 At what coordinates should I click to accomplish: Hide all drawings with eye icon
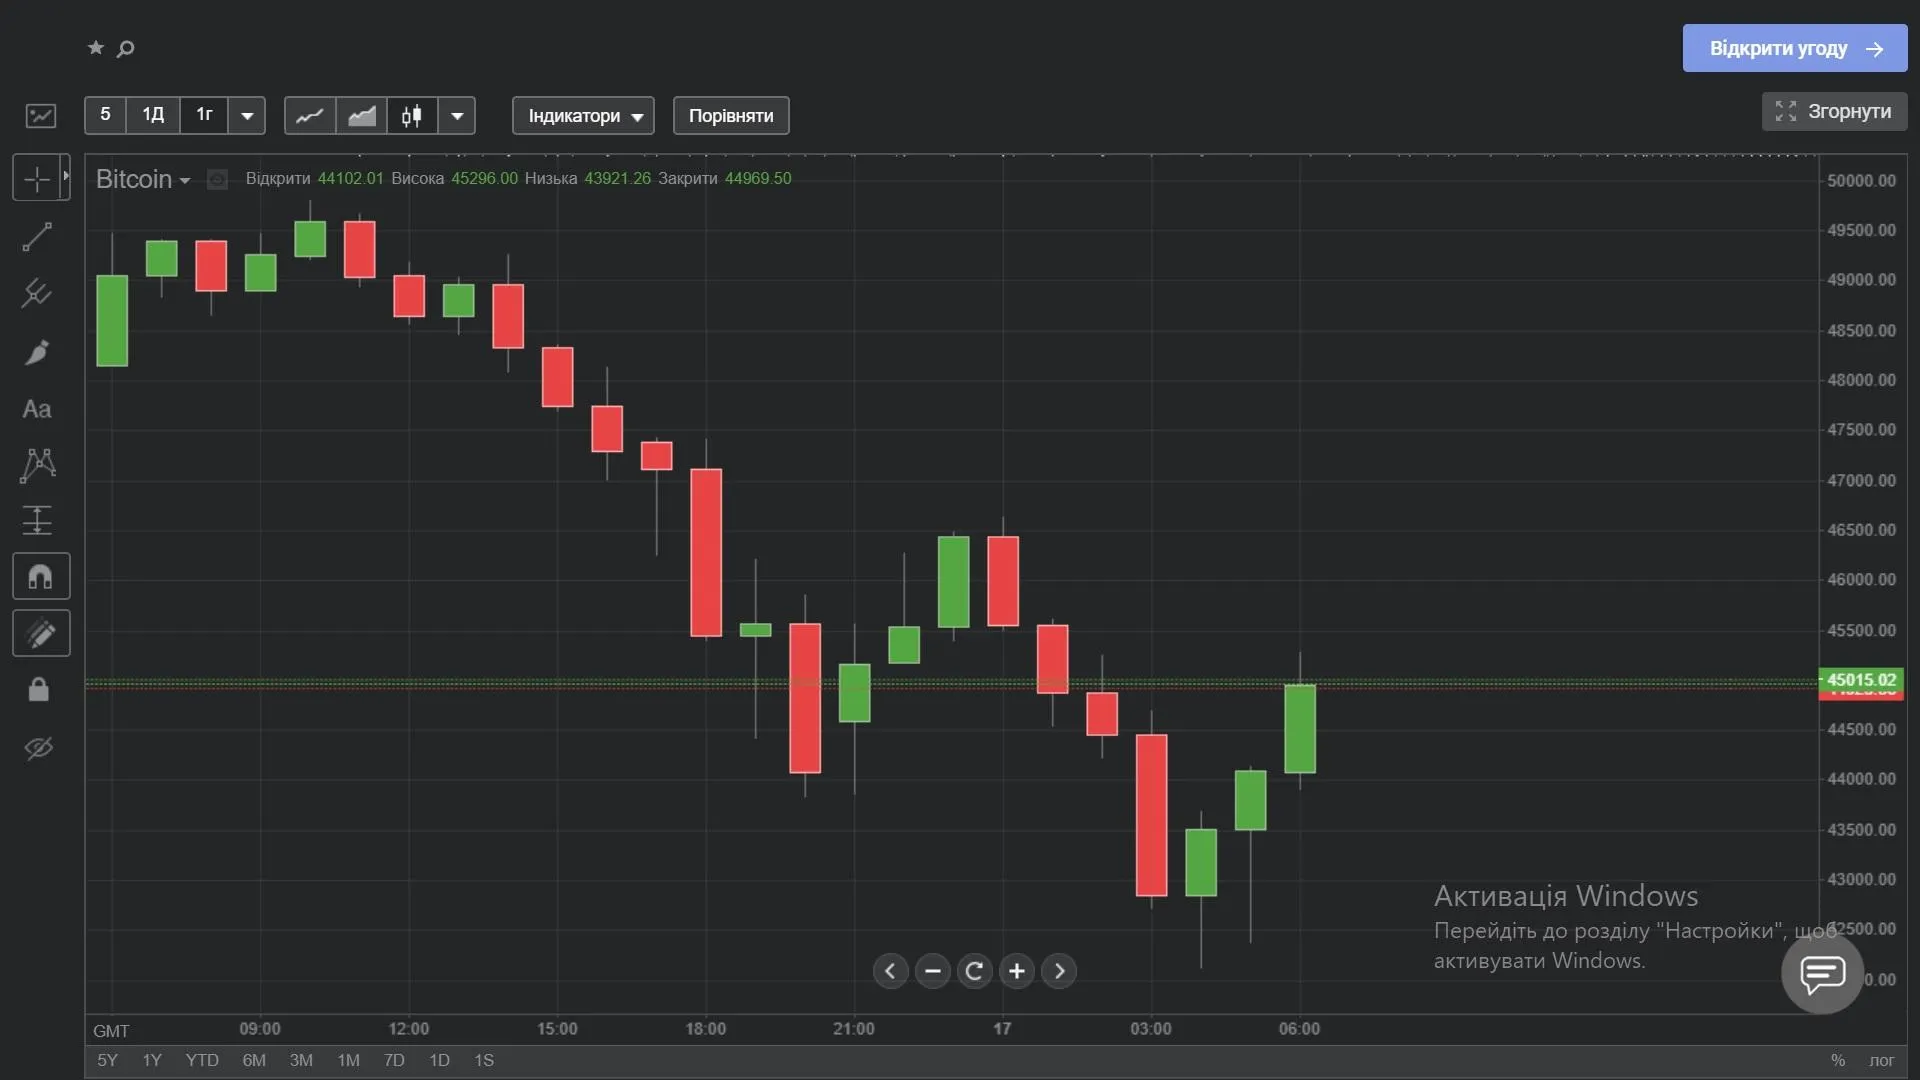click(x=38, y=748)
